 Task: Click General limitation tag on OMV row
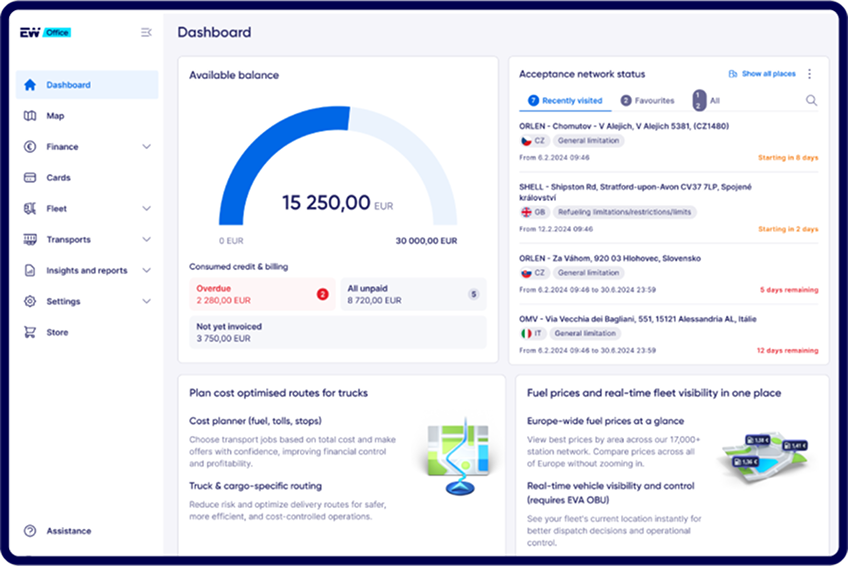pyautogui.click(x=585, y=333)
